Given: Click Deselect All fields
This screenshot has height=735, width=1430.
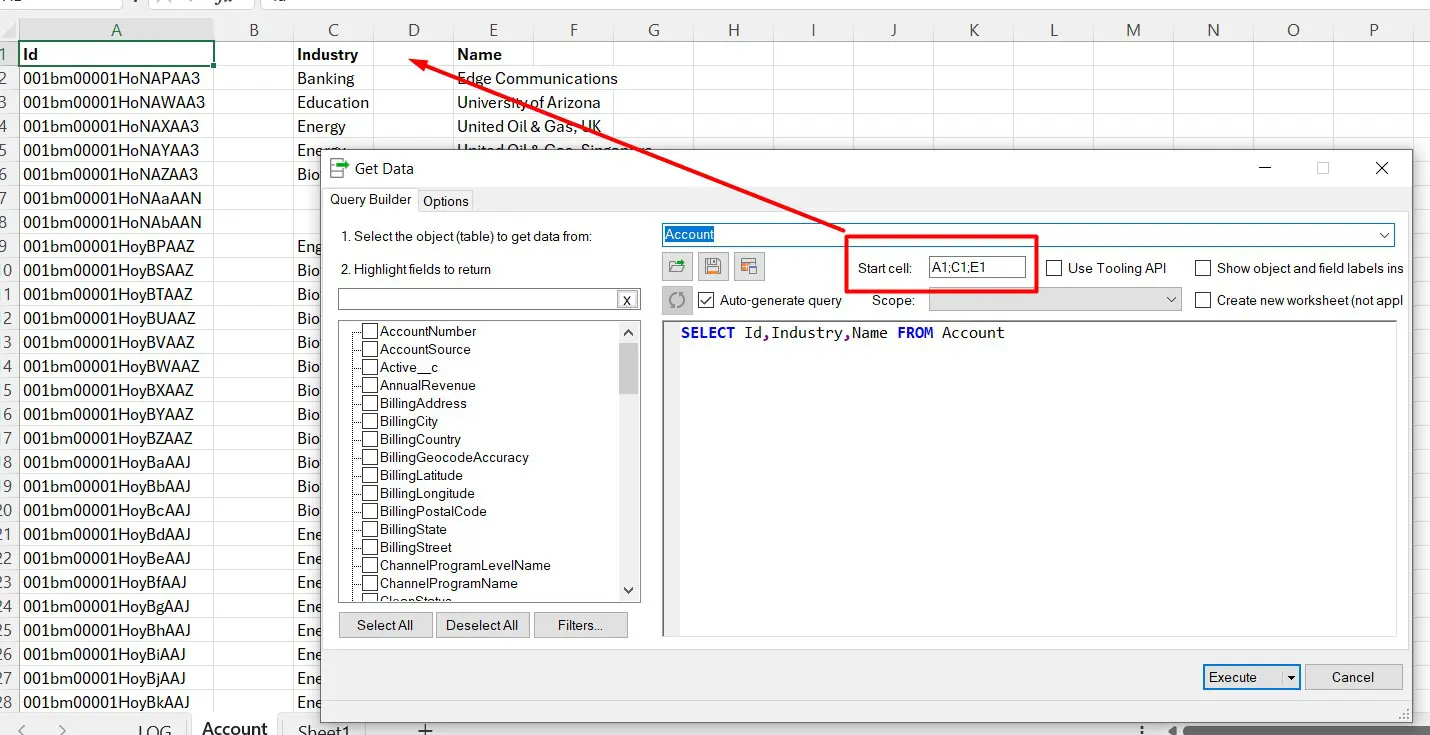Looking at the screenshot, I should pos(482,625).
